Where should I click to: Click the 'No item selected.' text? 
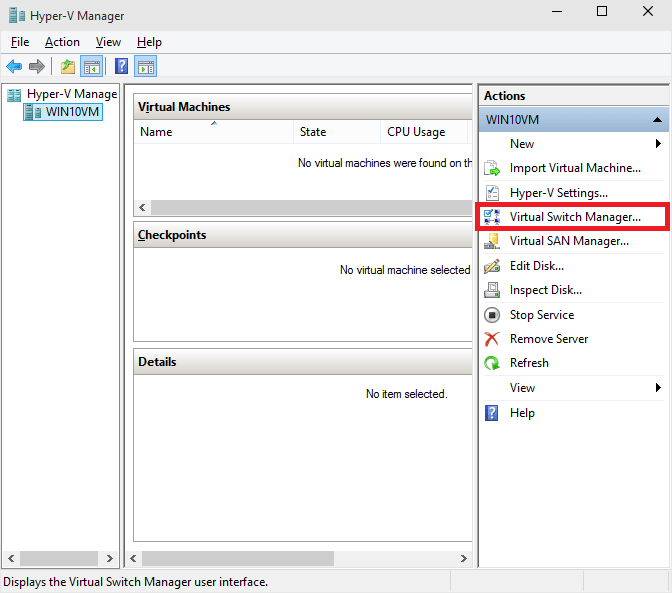407,394
